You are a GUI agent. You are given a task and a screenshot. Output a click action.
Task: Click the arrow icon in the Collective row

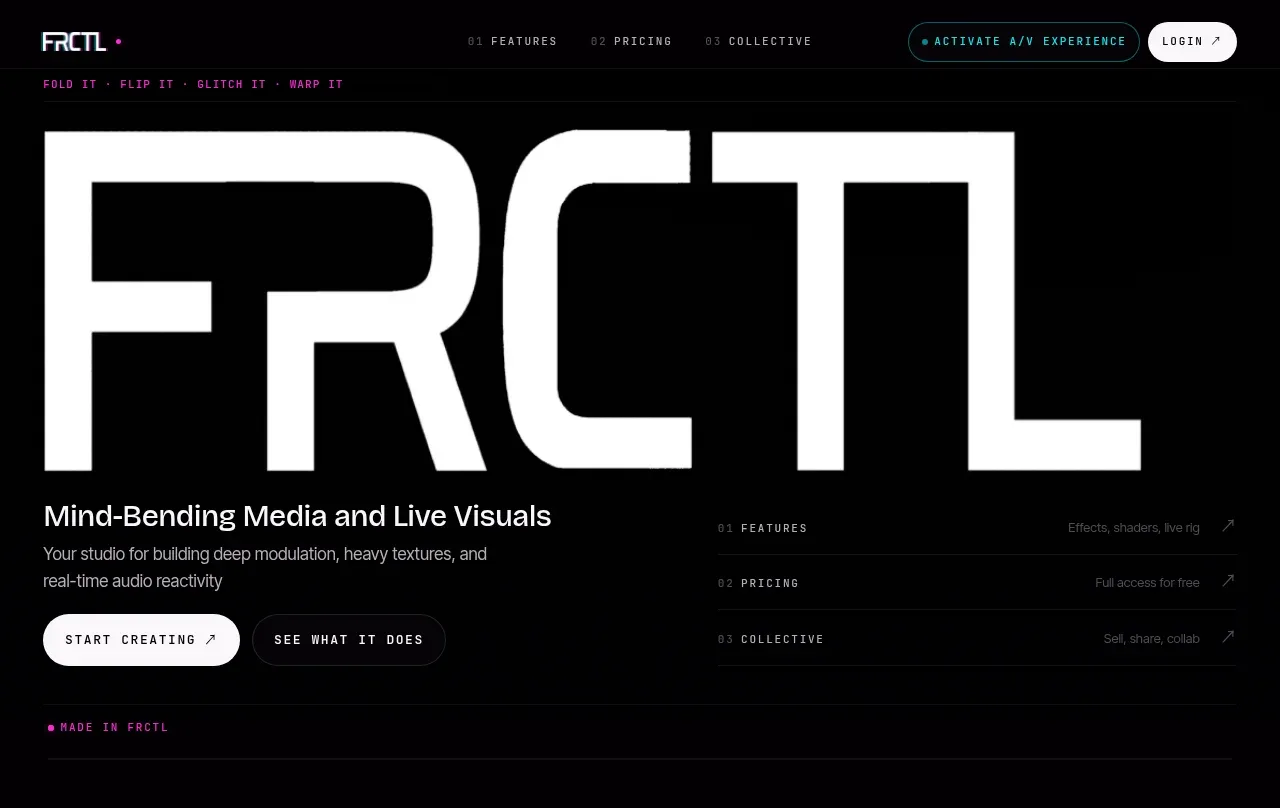click(1228, 637)
